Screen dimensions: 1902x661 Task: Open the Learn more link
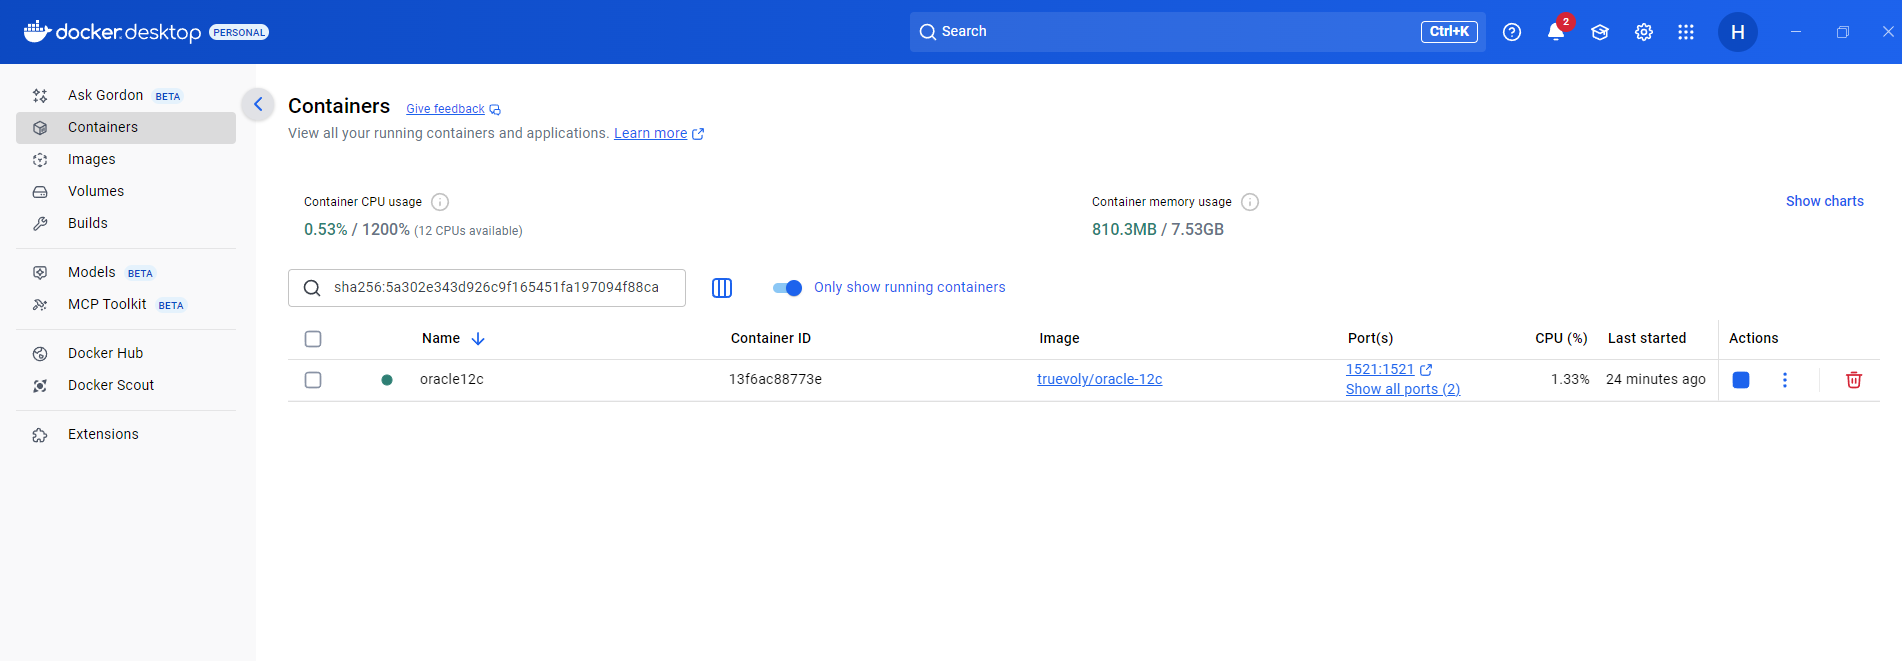(x=651, y=133)
